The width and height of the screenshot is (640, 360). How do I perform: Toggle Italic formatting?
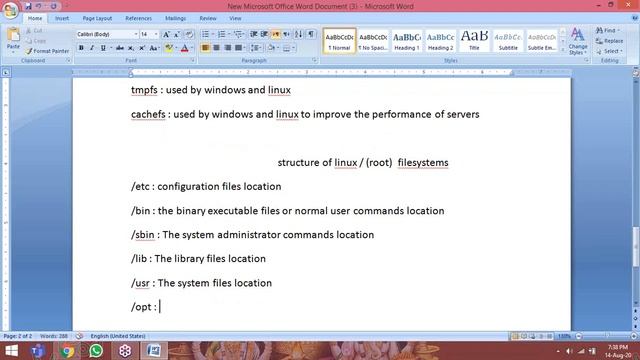click(x=92, y=48)
